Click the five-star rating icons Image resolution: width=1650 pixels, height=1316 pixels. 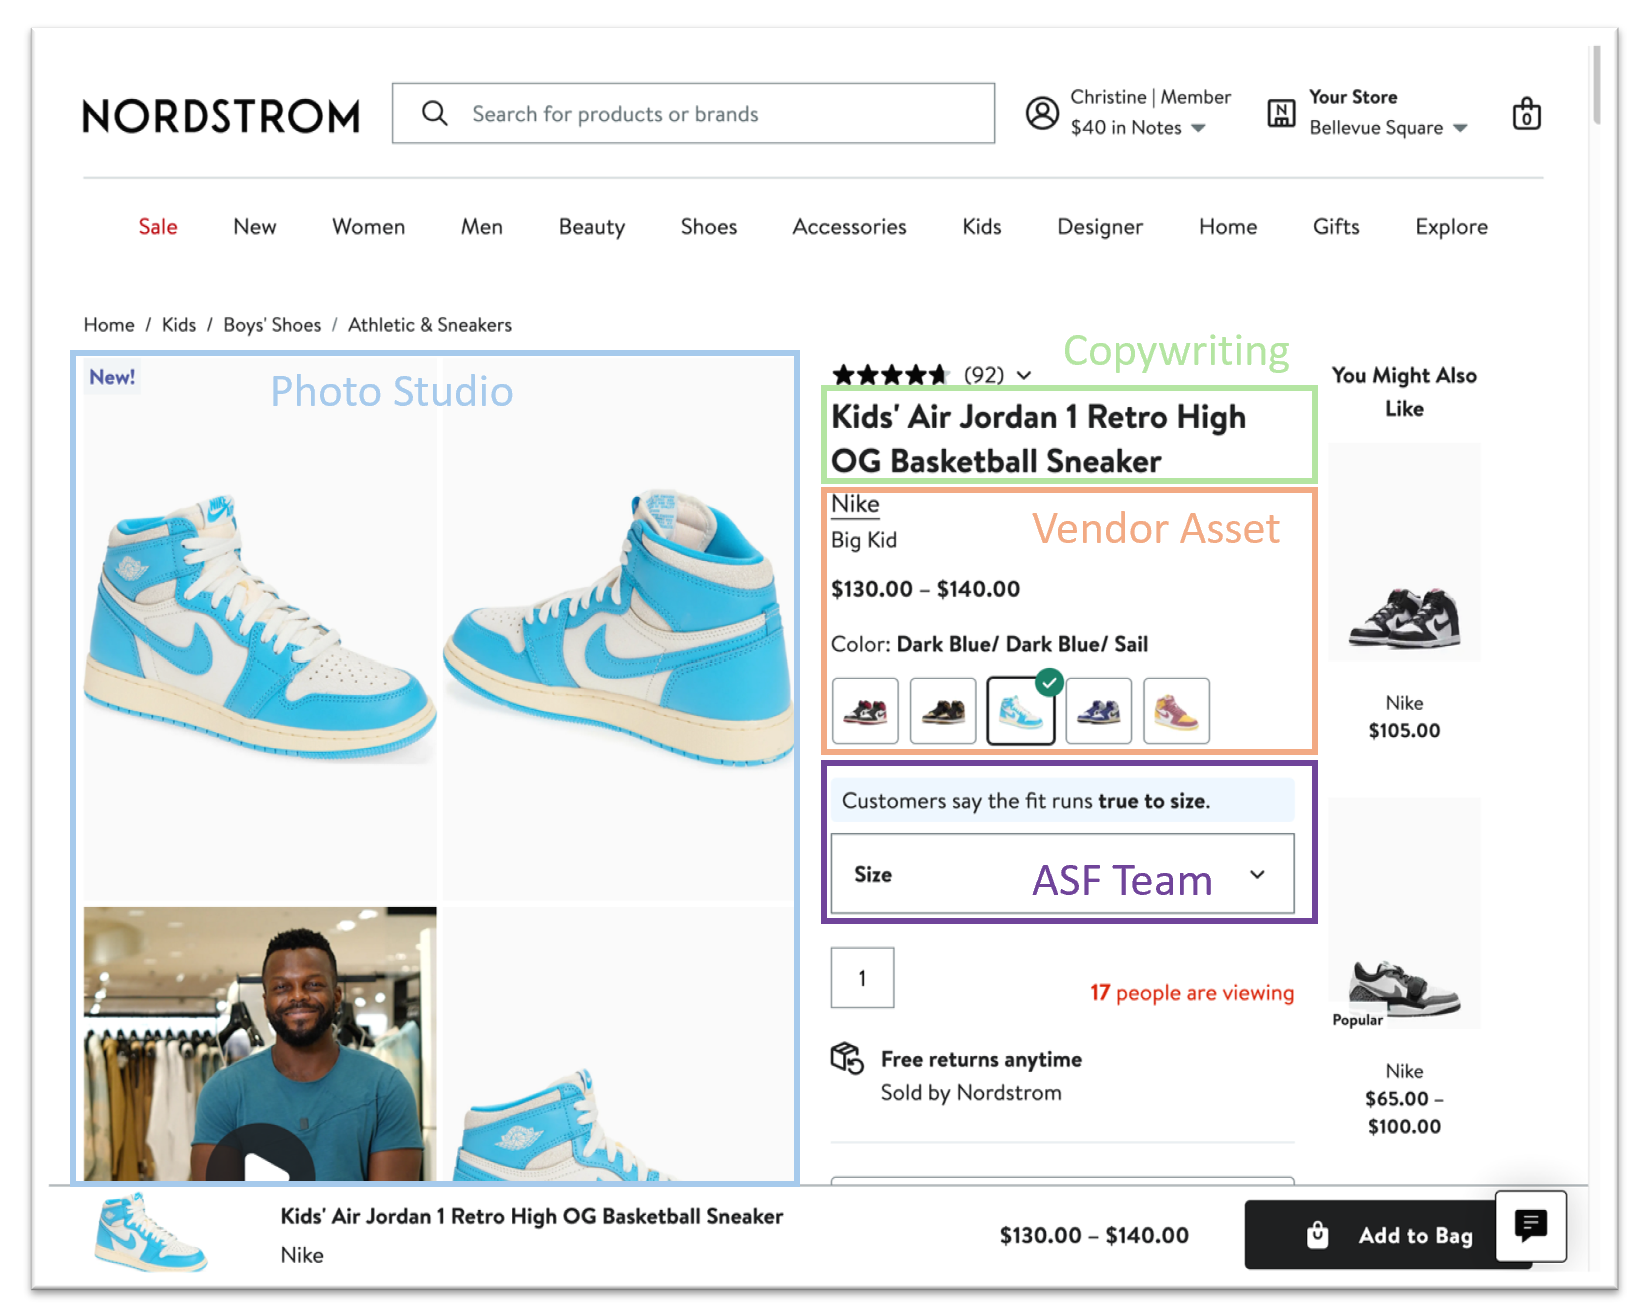[x=890, y=375]
